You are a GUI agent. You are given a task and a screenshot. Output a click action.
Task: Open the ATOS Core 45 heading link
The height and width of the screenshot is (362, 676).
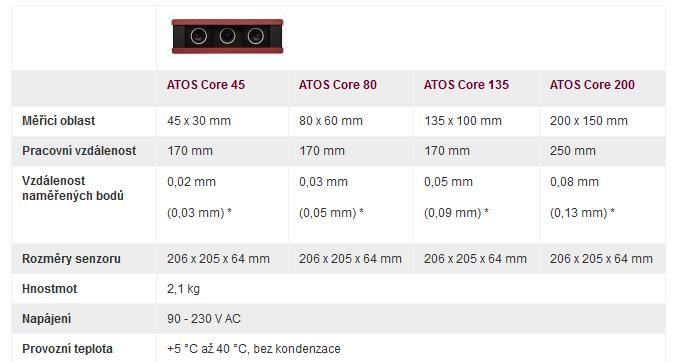(x=206, y=85)
